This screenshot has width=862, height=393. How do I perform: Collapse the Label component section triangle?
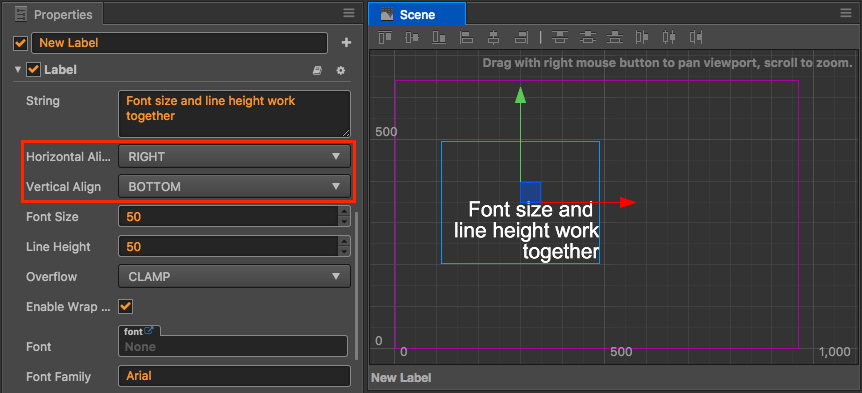(18, 70)
